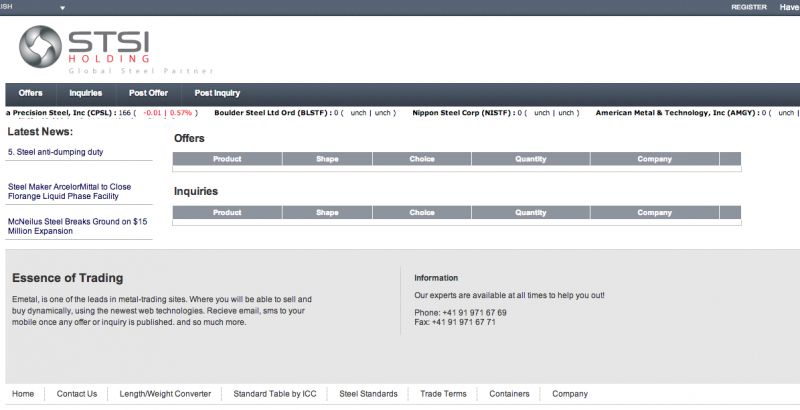Click Shape column header in Inquiries table
Screen dimensions: 800x410
click(x=327, y=212)
